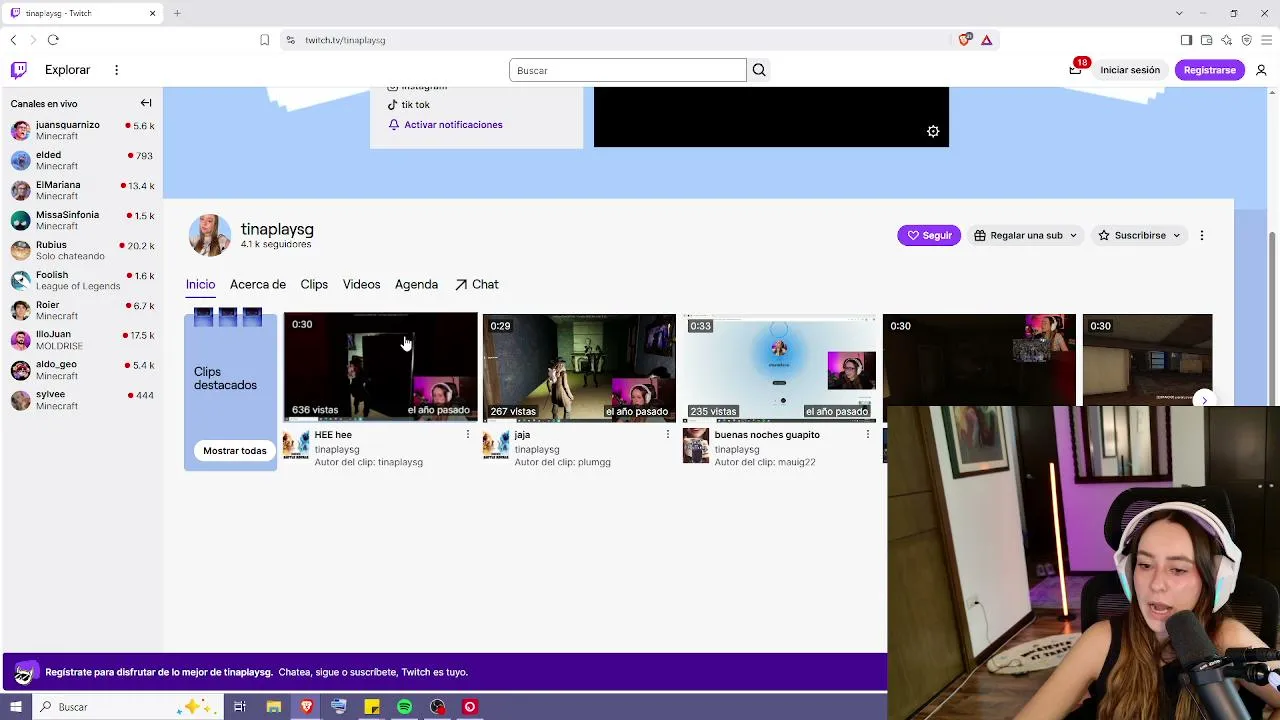Open the Windows Start menu
Viewport: 1280px width, 720px height.
tap(16, 707)
